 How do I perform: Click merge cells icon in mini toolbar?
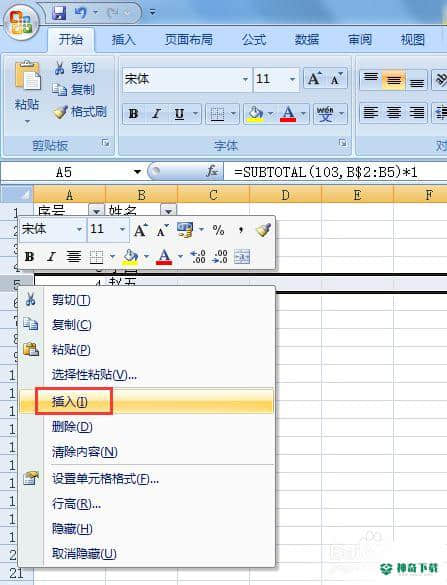[x=242, y=257]
